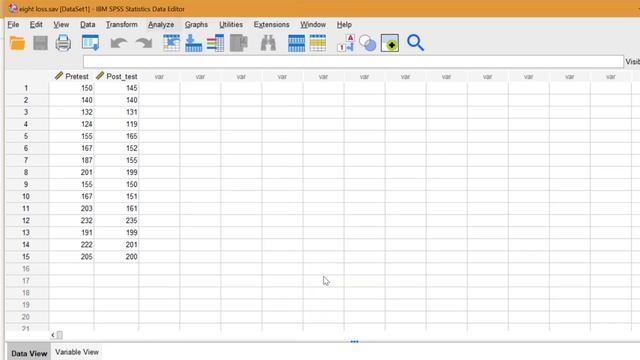Use variable sets circles icon
640x360 pixels.
367,43
